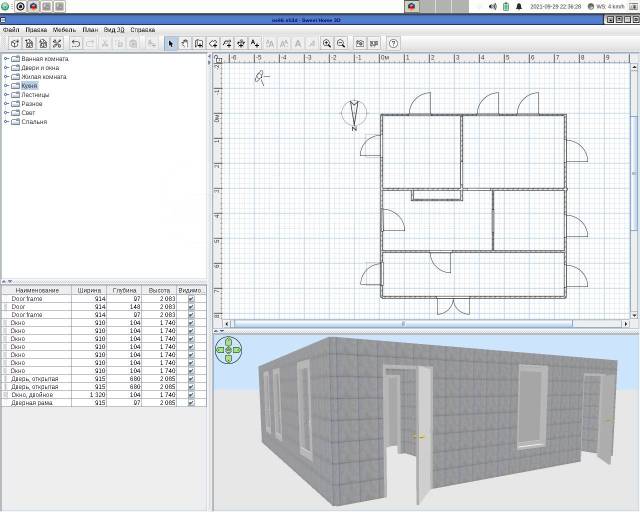The width and height of the screenshot is (640, 512).
Task: Toggle visibility checkbox for Door row
Action: (191, 307)
